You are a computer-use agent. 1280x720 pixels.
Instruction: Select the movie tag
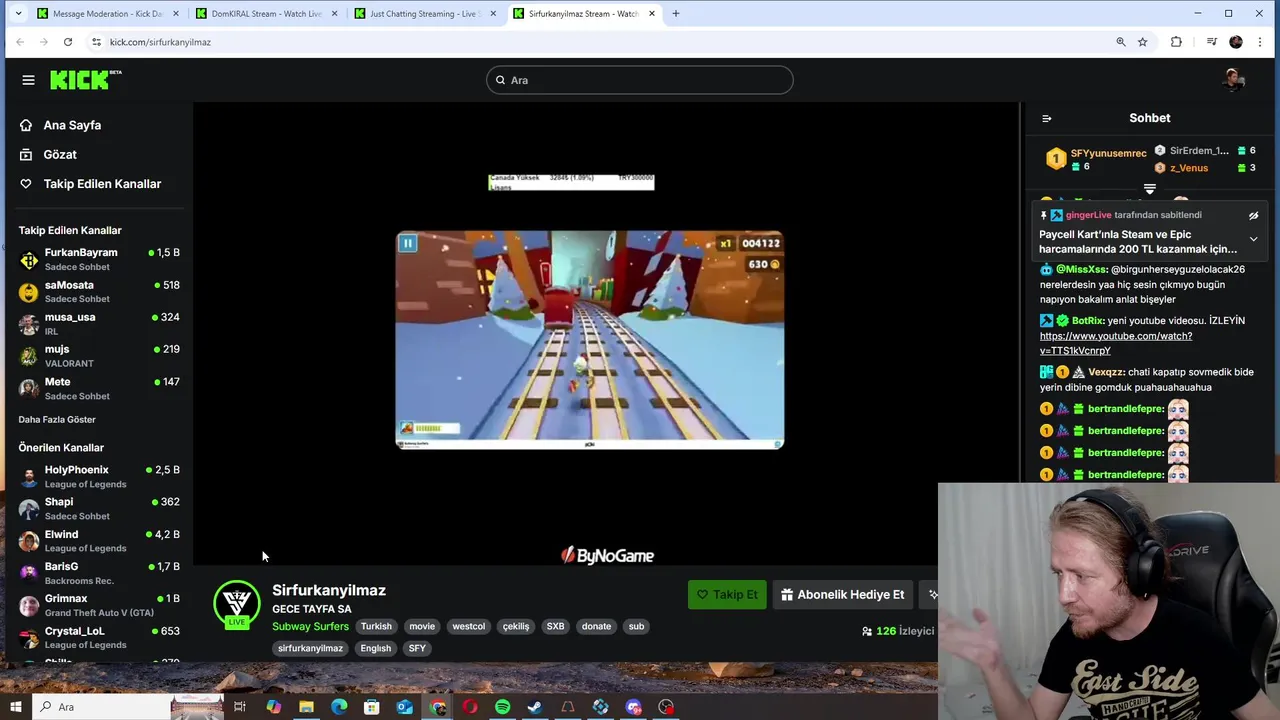[x=422, y=626]
